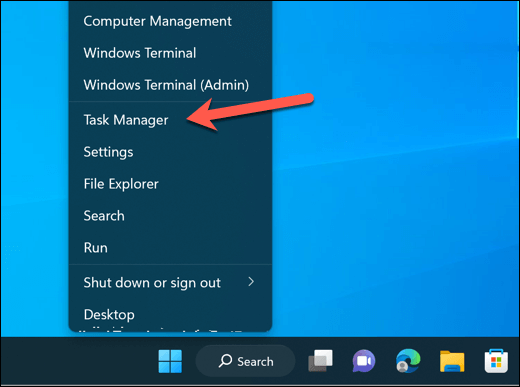Open Microsoft Edge from the taskbar
Screen dimensions: 520x387
click(x=408, y=361)
